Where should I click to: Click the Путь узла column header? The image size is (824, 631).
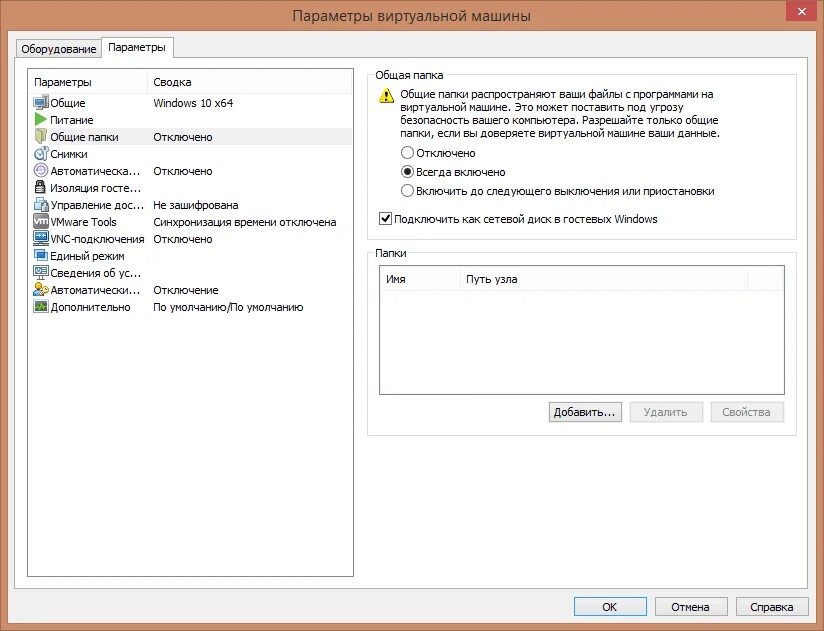click(x=490, y=280)
